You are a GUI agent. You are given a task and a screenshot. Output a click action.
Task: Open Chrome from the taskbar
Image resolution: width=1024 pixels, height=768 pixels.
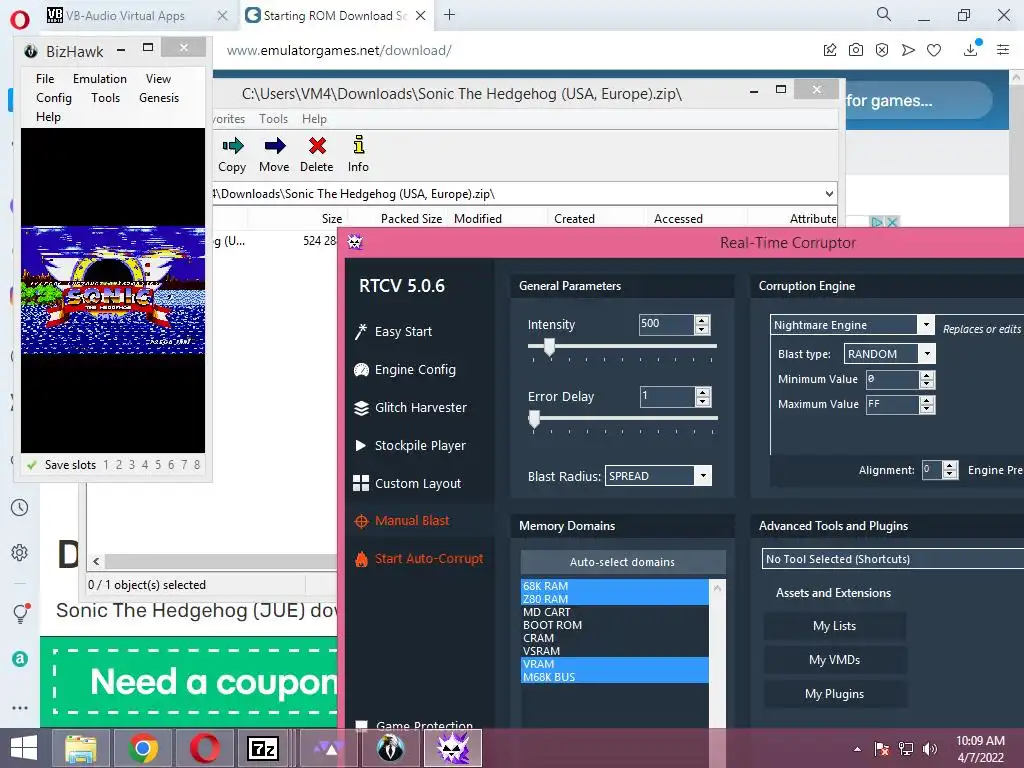pyautogui.click(x=143, y=748)
